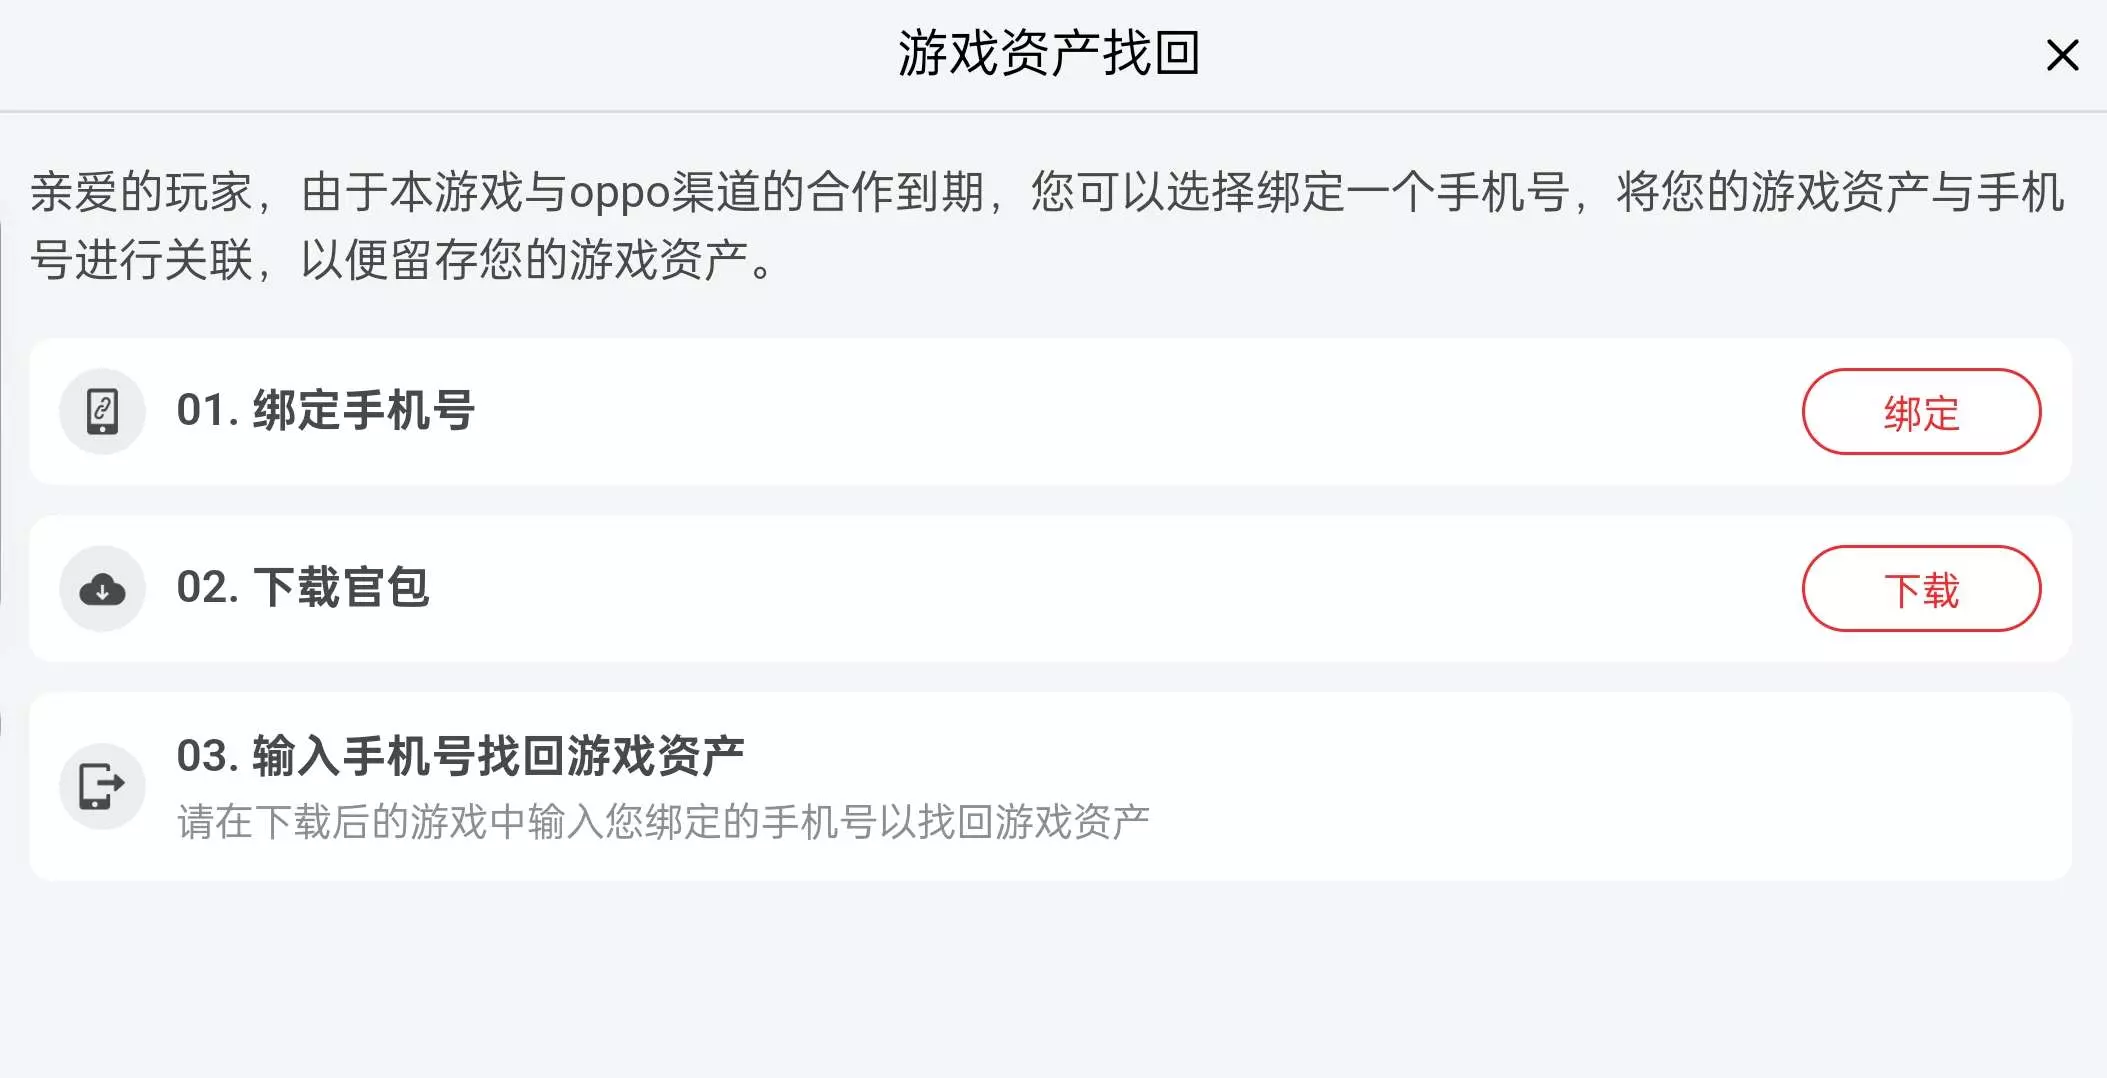Click the 游戏资产找回 title text

(1048, 53)
